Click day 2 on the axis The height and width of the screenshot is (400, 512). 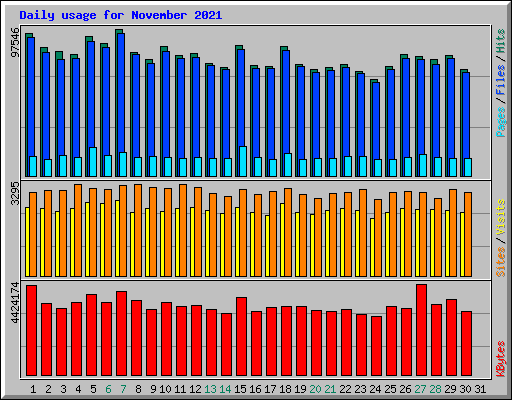click(x=48, y=389)
